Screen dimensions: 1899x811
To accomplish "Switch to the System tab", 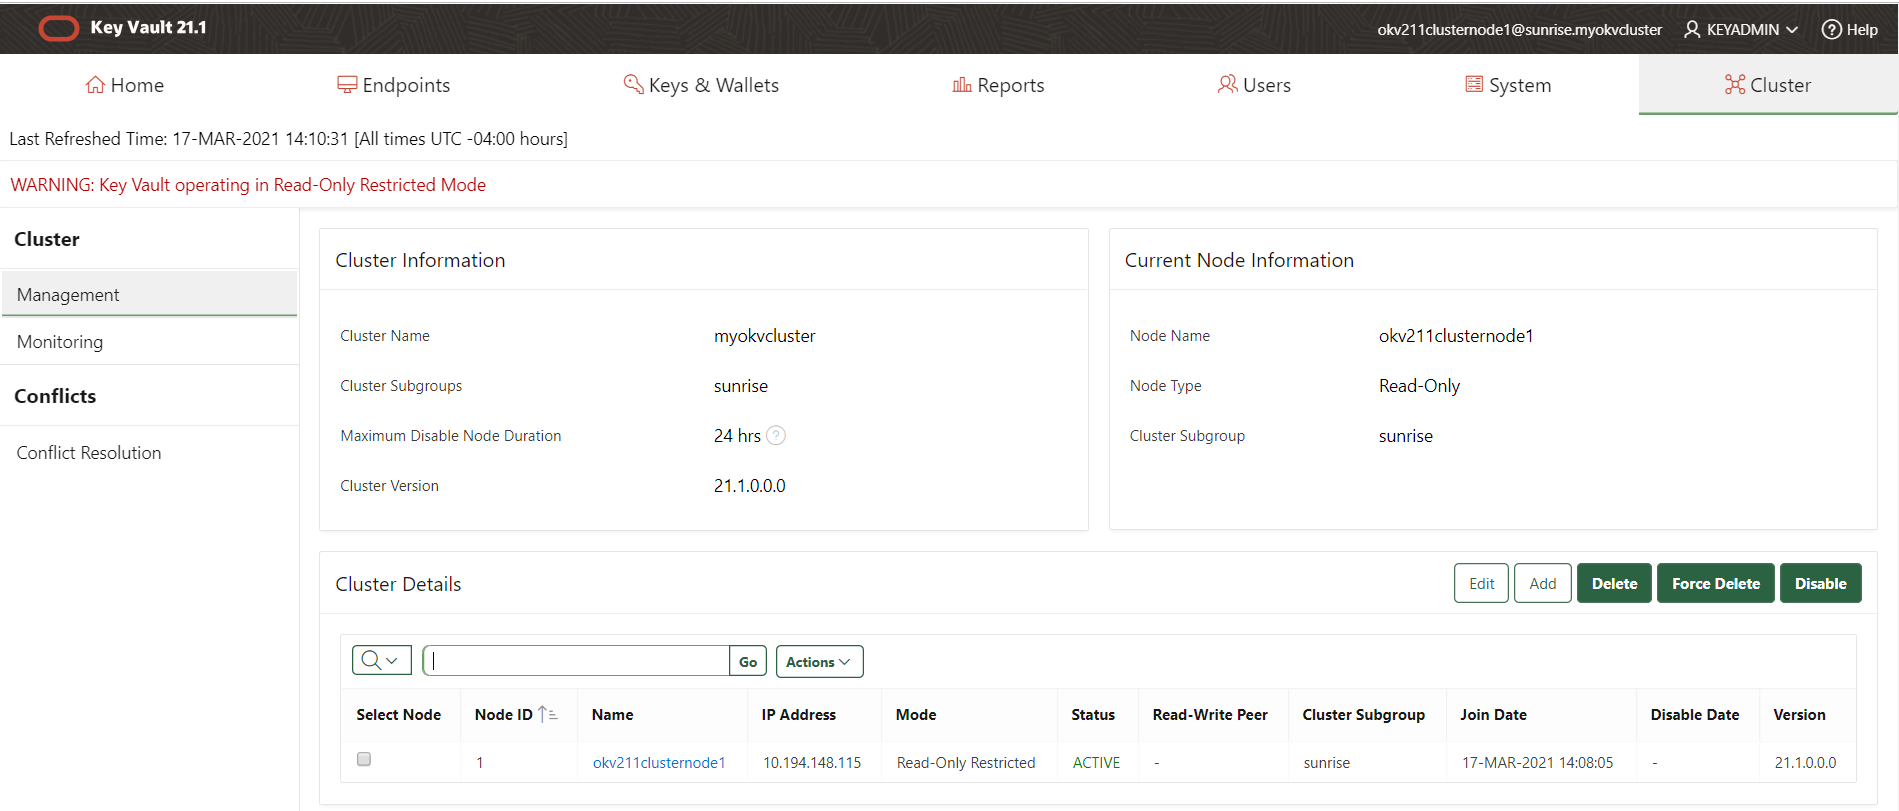I will [1508, 85].
